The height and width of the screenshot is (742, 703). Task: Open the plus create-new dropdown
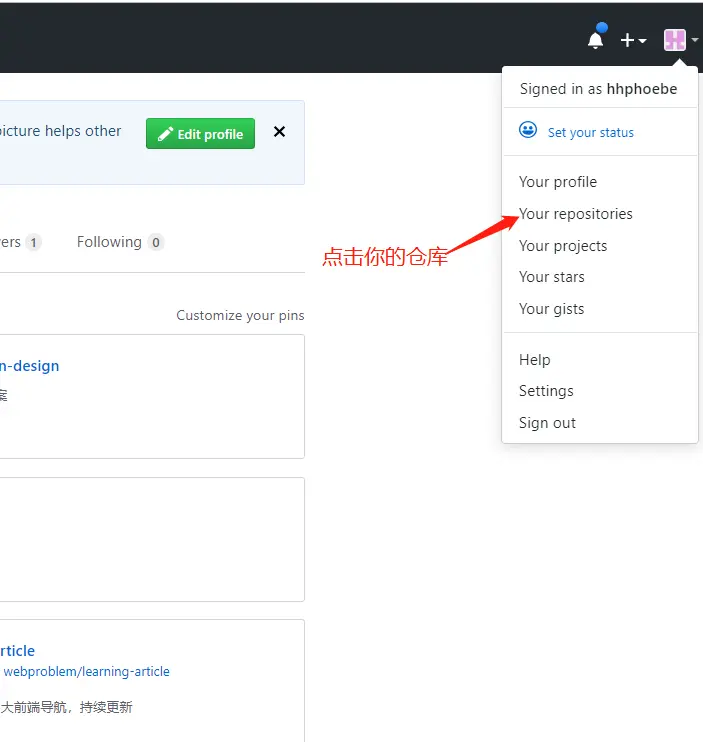tap(633, 40)
